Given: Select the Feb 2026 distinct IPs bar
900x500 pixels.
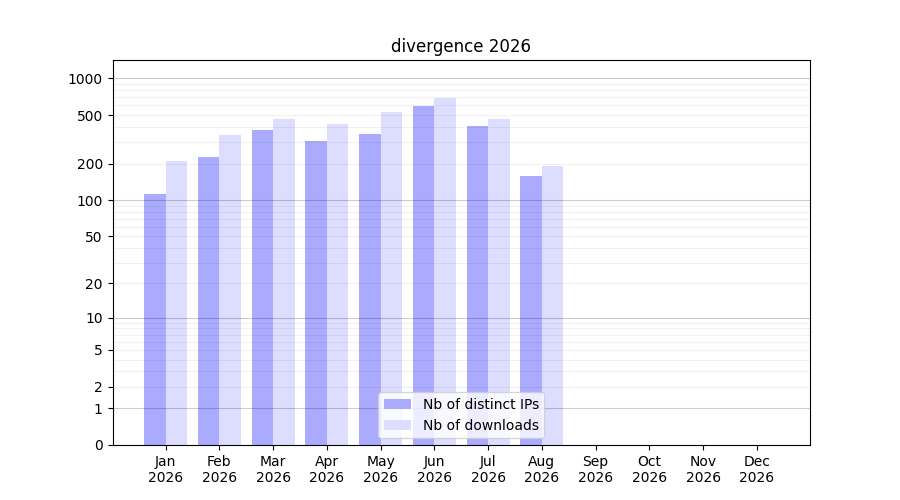Looking at the screenshot, I should point(208,301).
